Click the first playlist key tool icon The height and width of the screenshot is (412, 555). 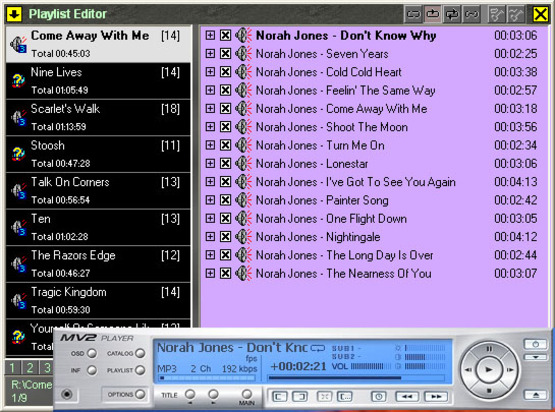(496, 14)
